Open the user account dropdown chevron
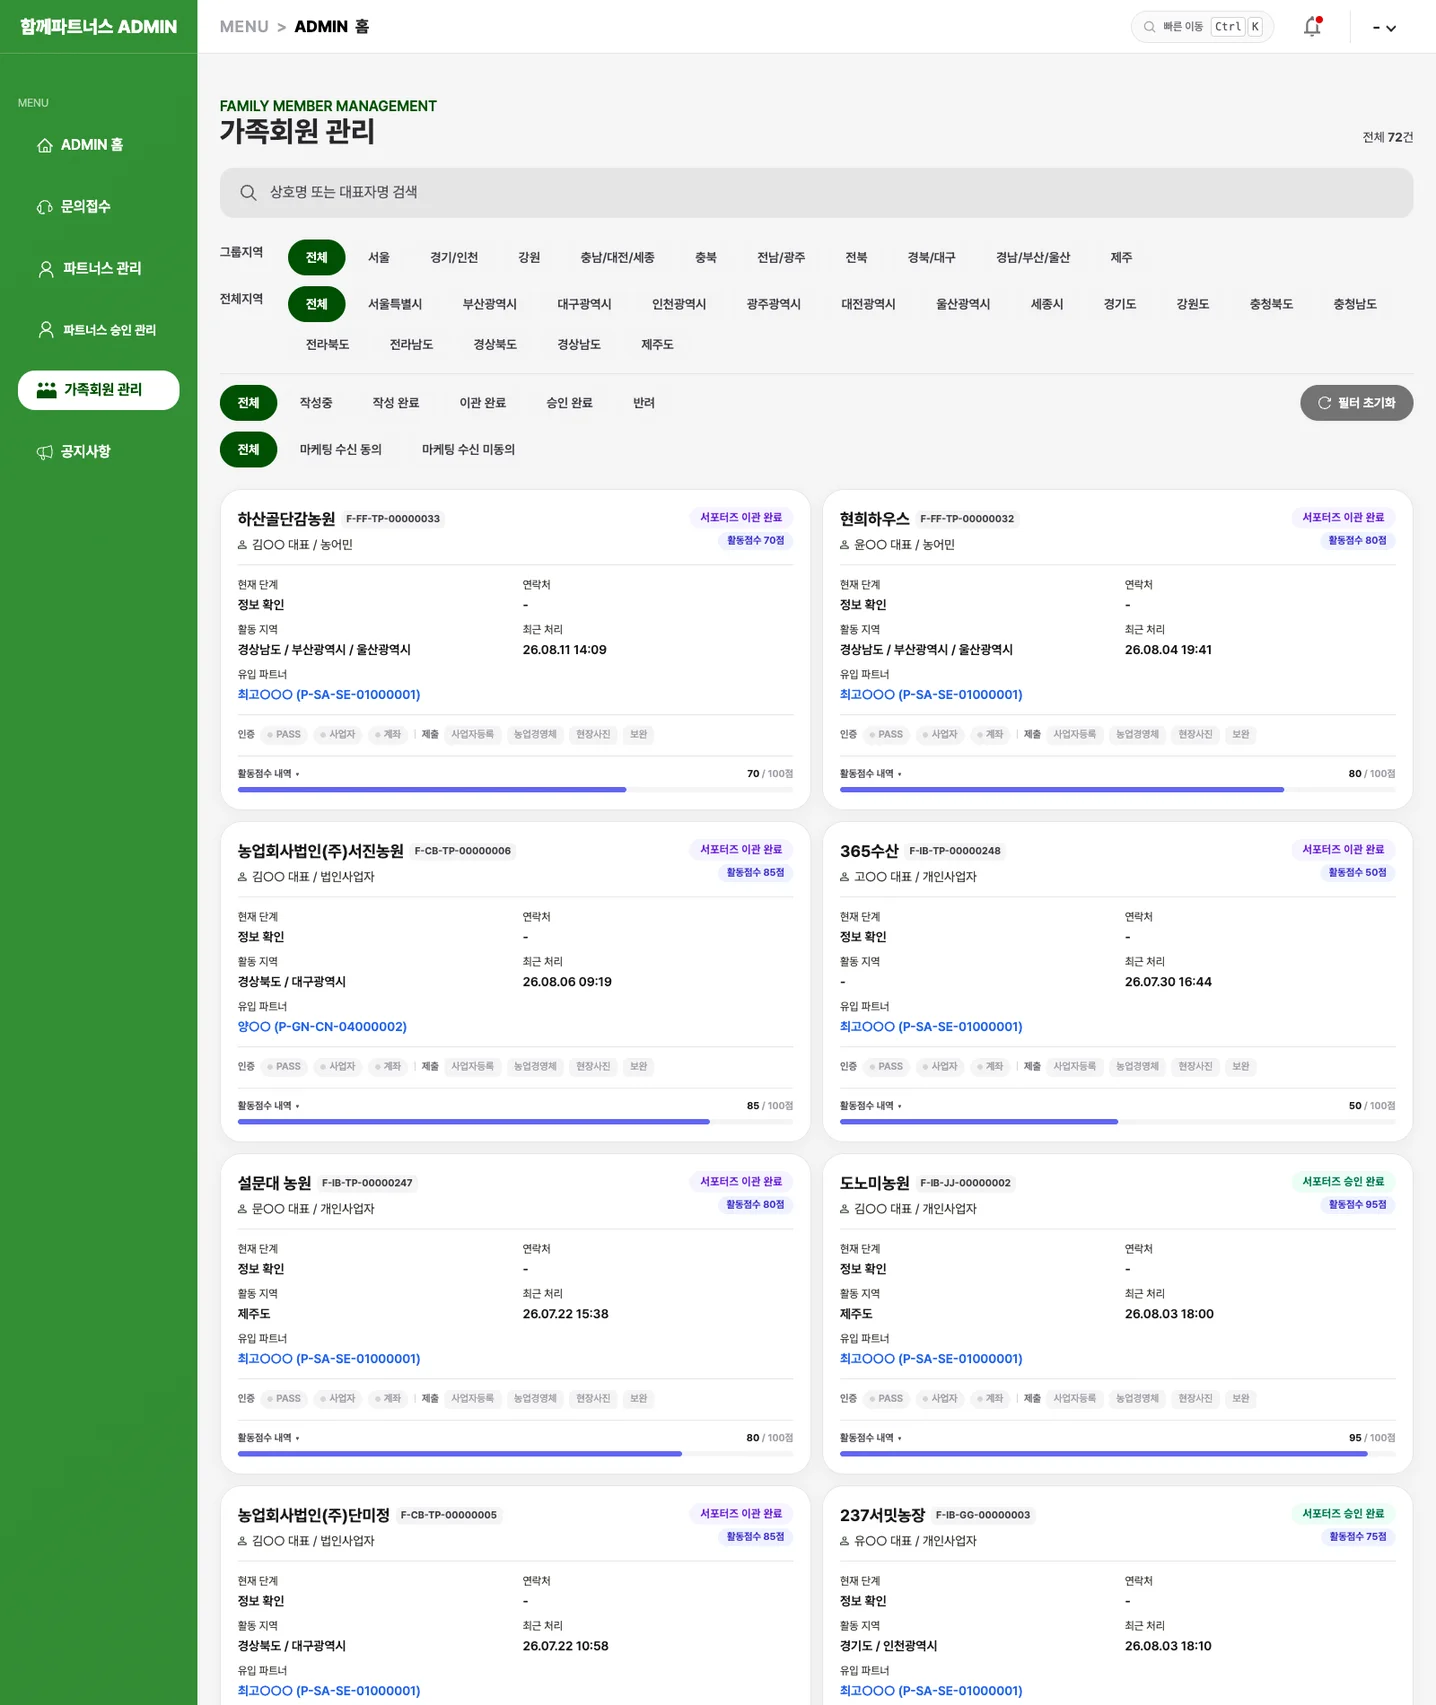Viewport: 1436px width, 1705px height. click(x=1391, y=28)
